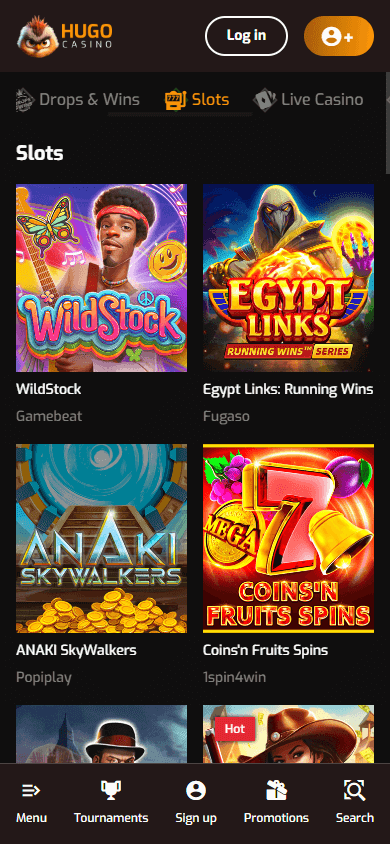Viewport: 390px width, 844px height.
Task: Click the ANAKI SkyWalkers title text
Action: pos(76,650)
